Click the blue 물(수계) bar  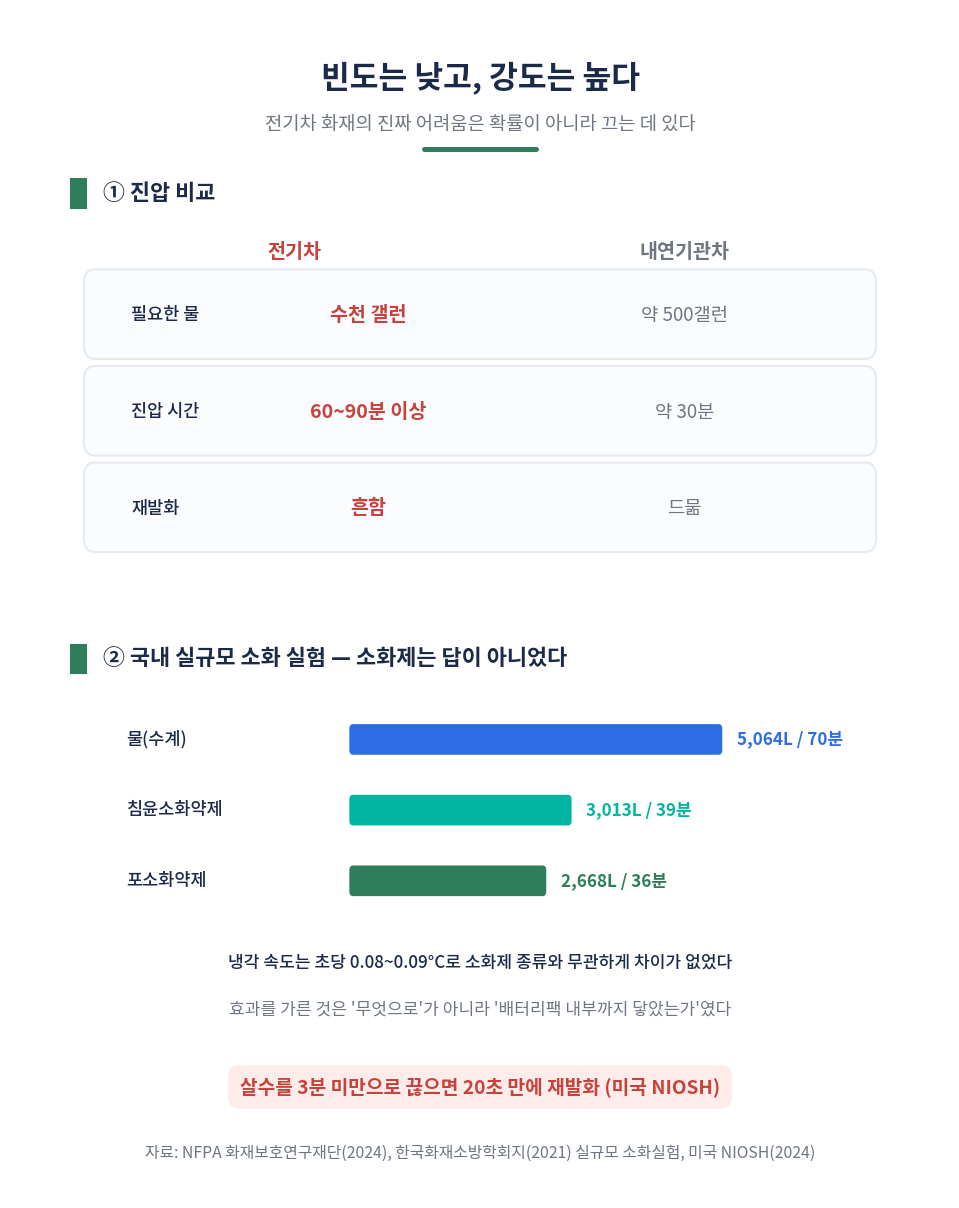tap(535, 739)
